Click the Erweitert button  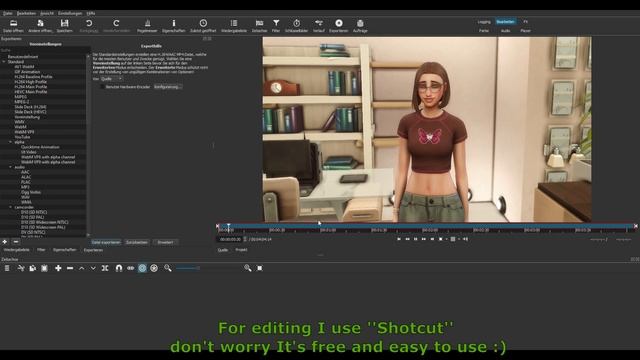165,242
